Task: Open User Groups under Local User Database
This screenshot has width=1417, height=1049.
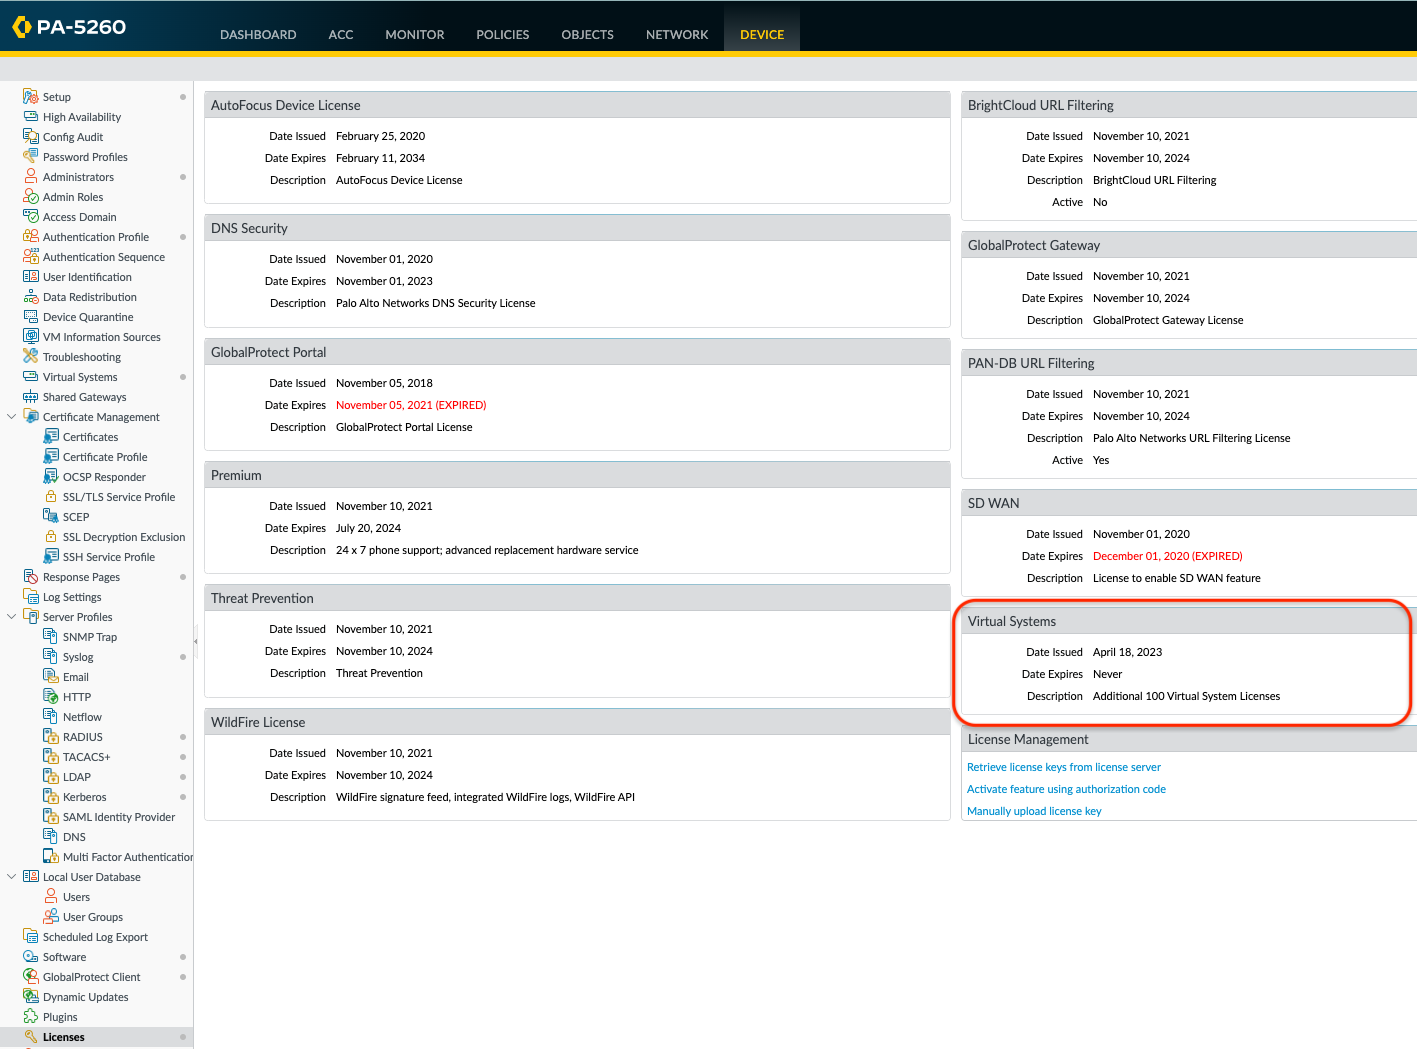Action: pyautogui.click(x=93, y=917)
